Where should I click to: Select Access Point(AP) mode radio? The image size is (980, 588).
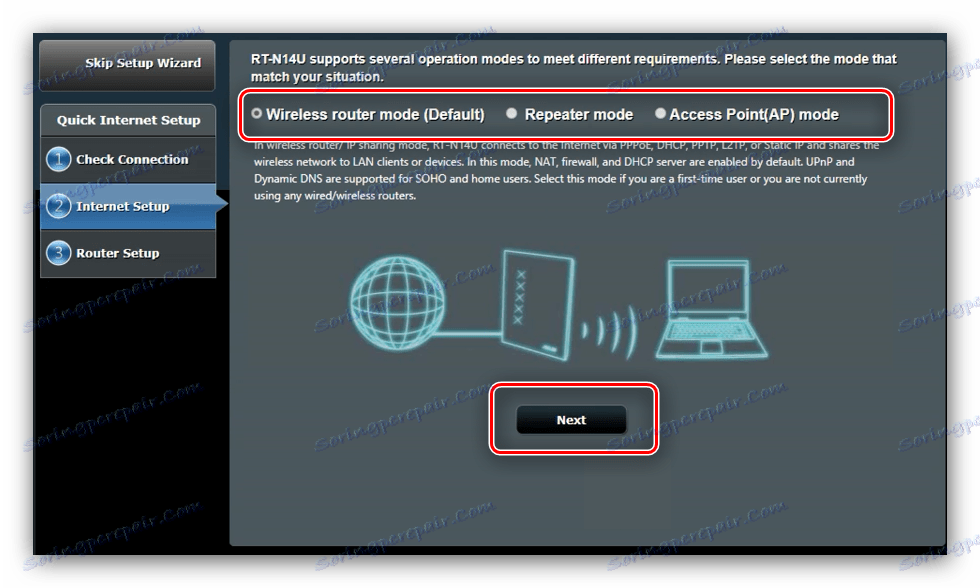pyautogui.click(x=660, y=113)
